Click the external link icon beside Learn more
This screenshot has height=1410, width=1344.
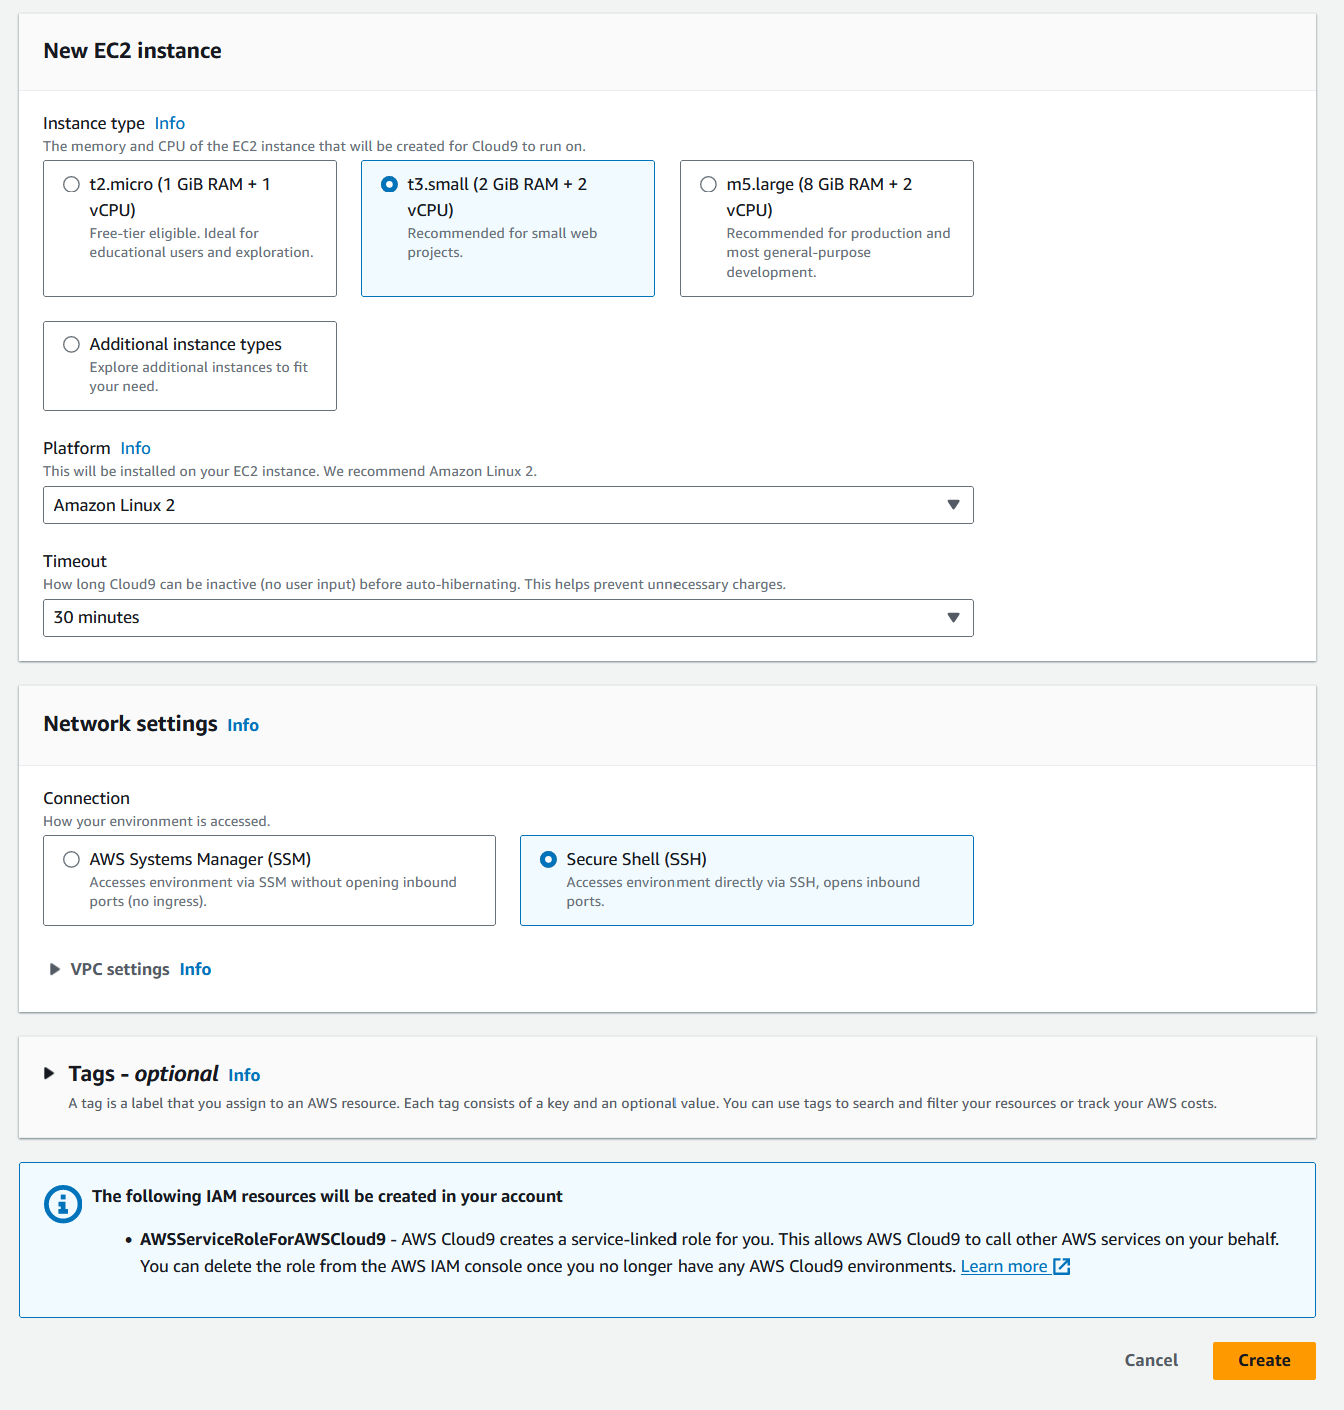point(1062,1267)
